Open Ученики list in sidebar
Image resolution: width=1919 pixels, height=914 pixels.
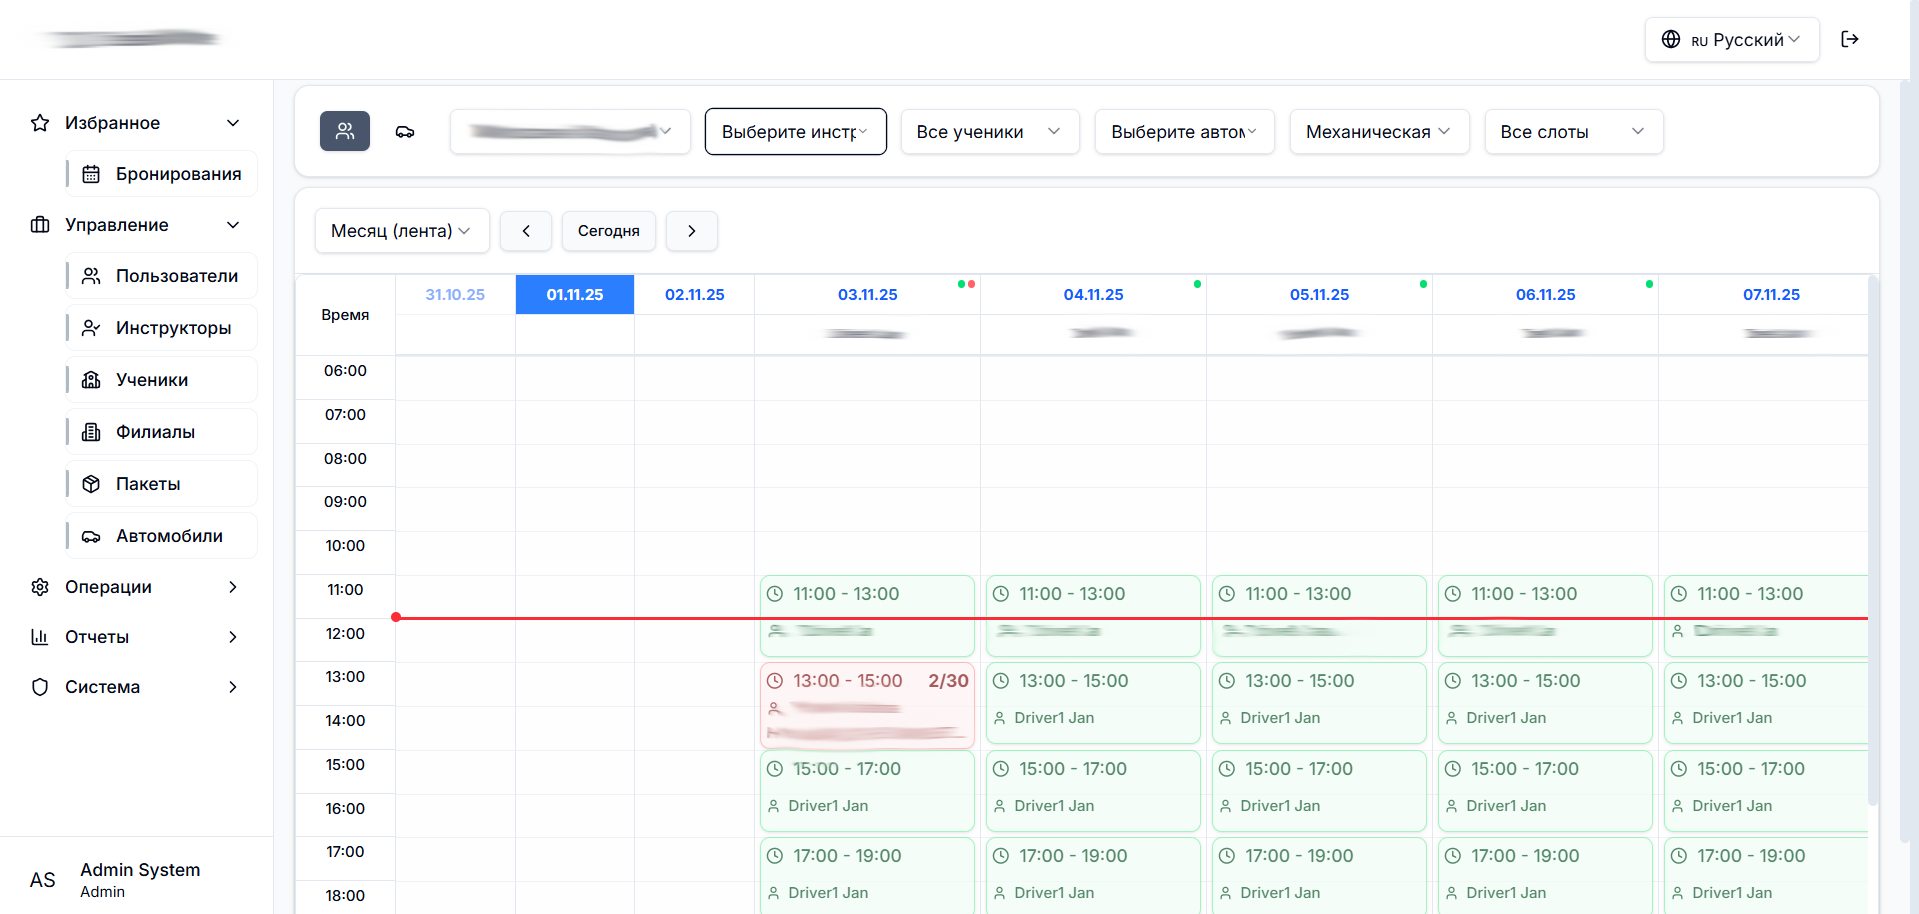point(162,380)
